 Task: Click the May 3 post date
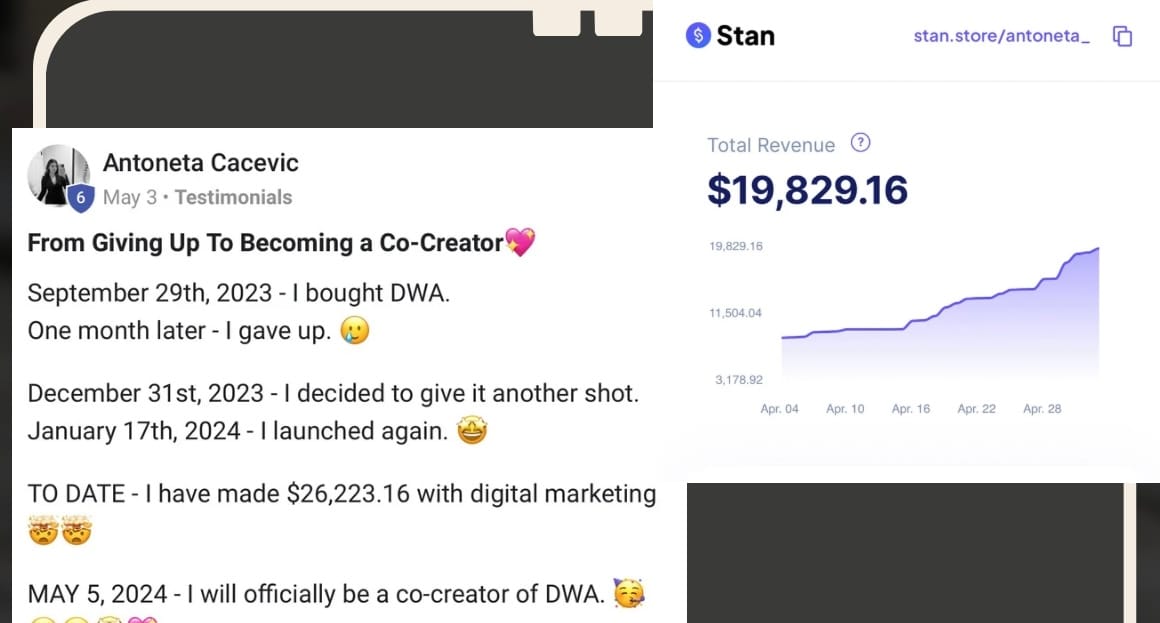[x=129, y=197]
